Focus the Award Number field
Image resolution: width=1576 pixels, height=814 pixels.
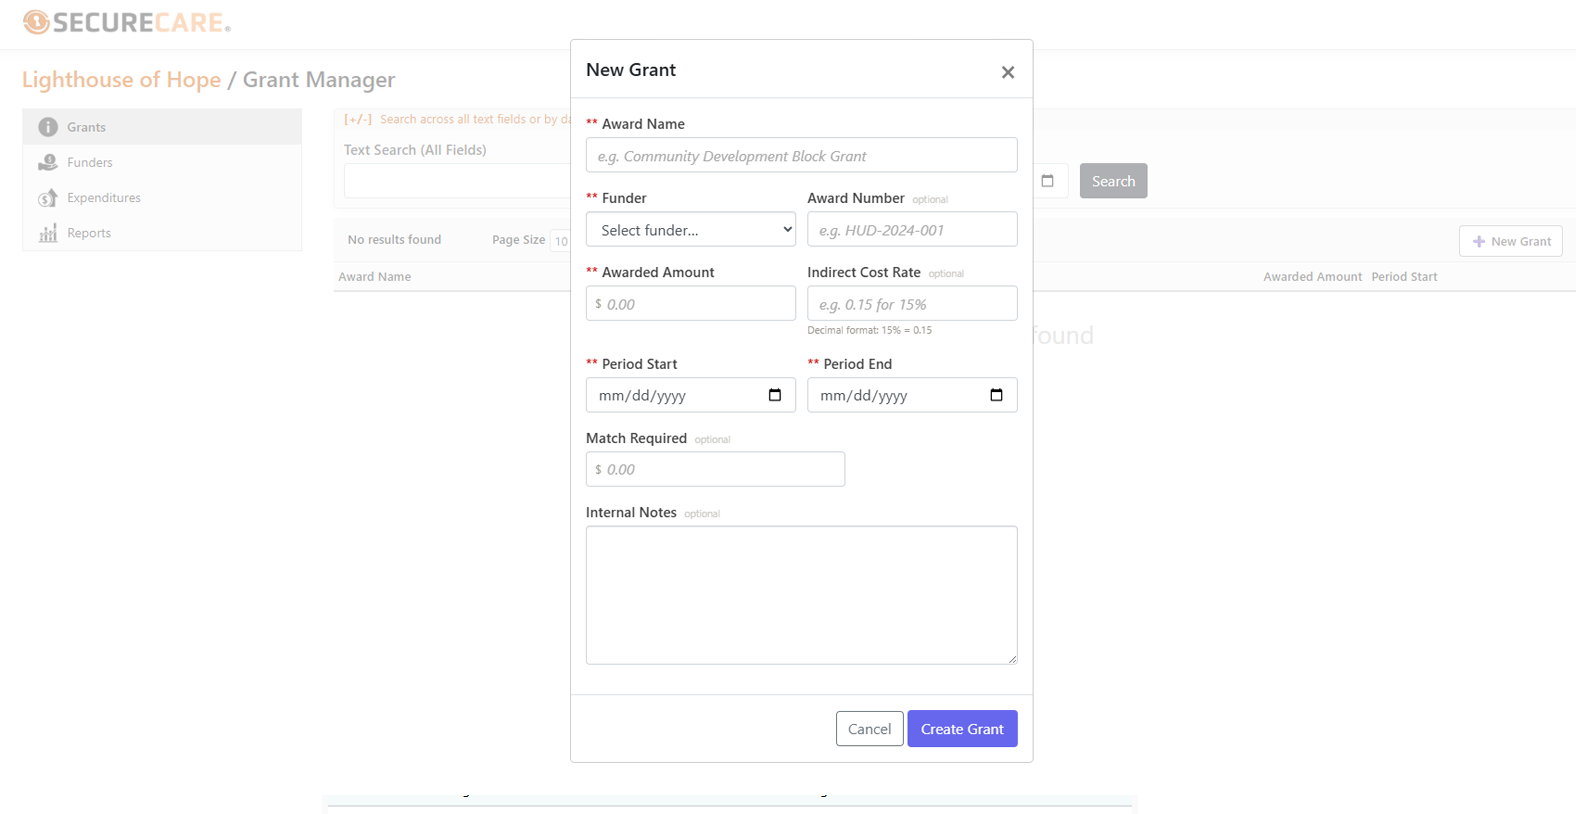tap(912, 229)
